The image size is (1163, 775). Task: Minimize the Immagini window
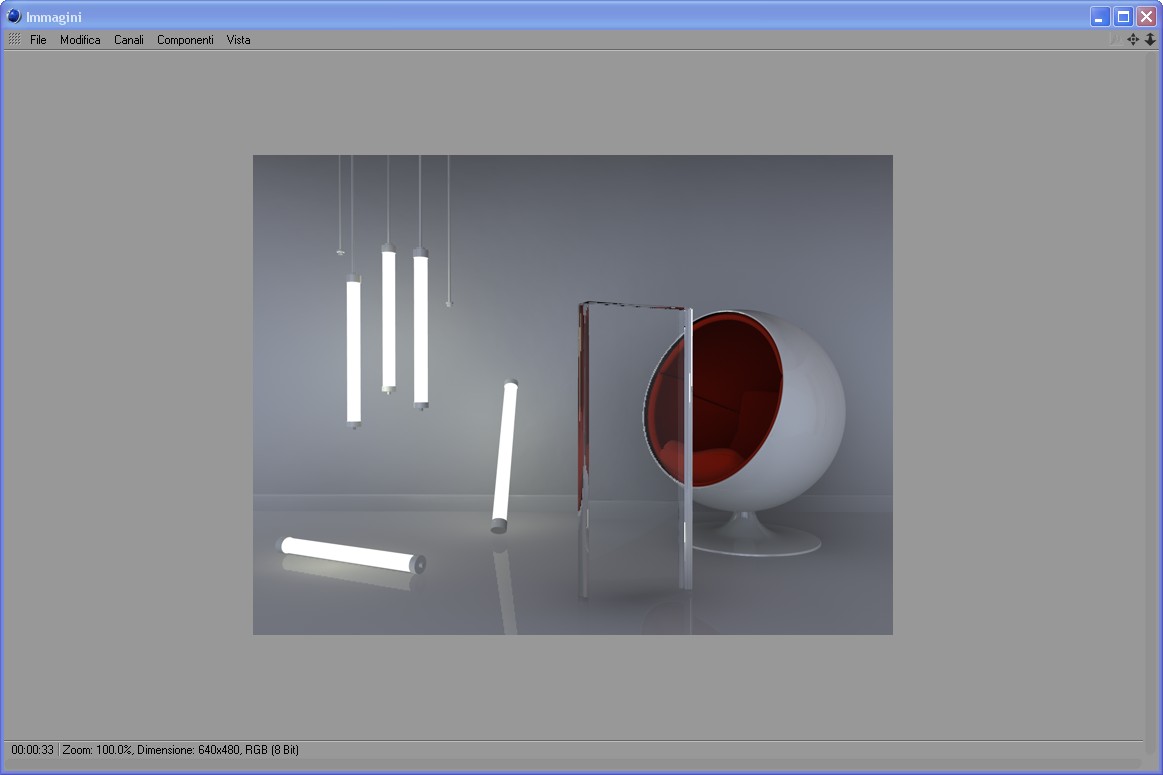click(1100, 16)
